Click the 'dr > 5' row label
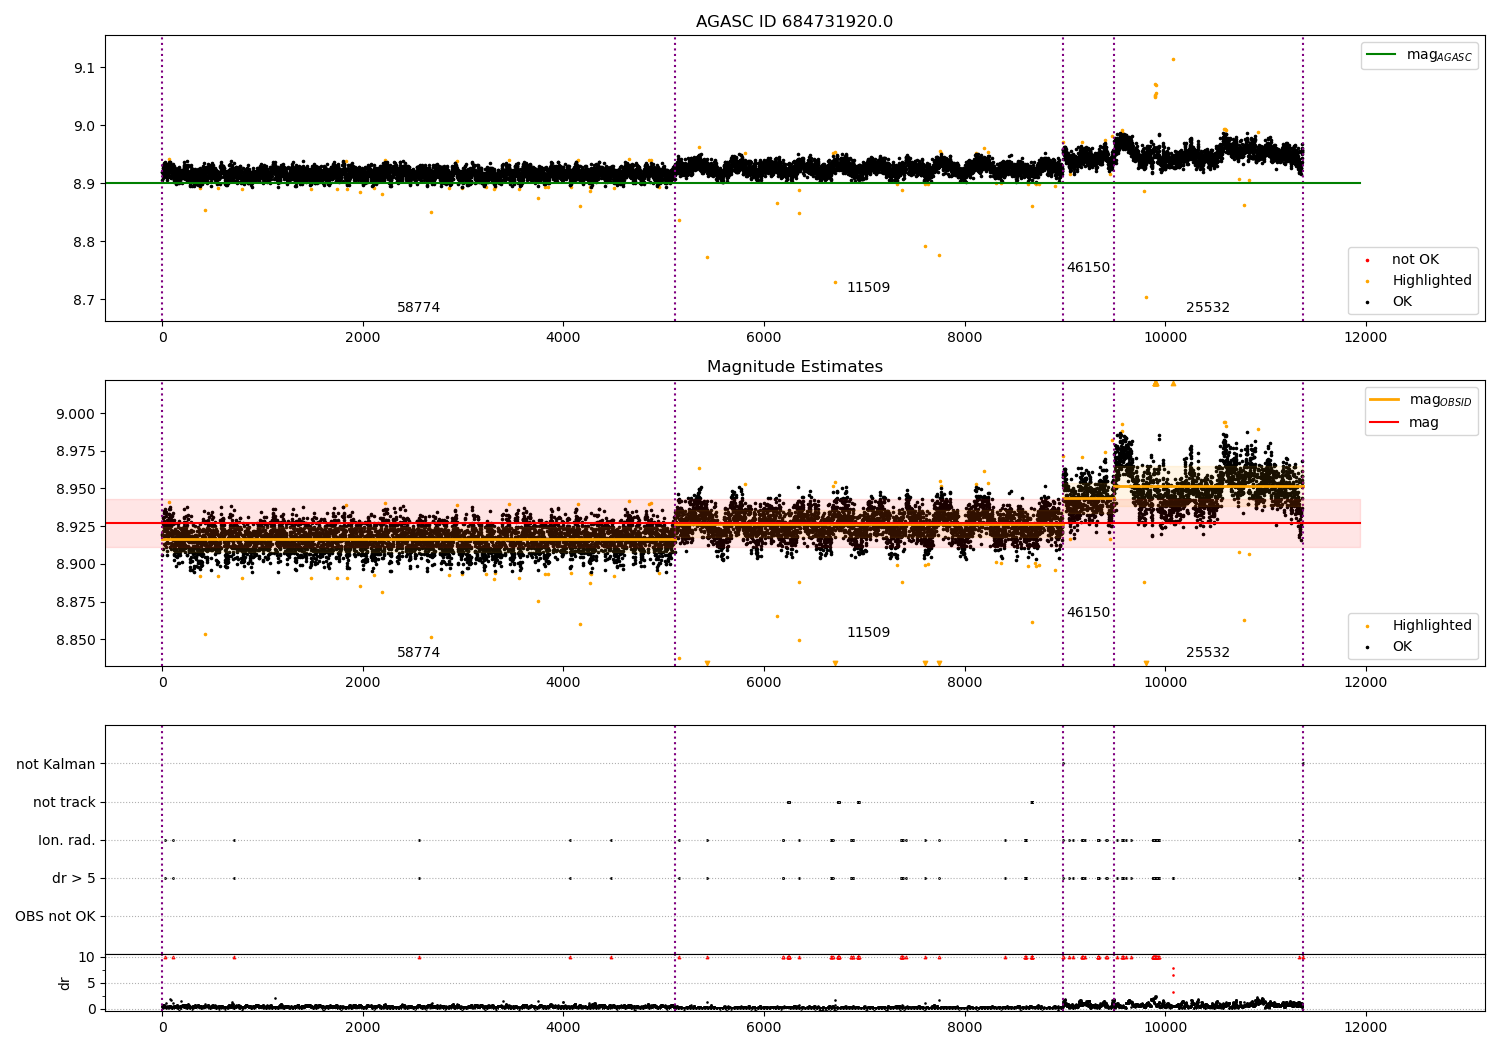Screen dimensions: 1500x1050 pyautogui.click(x=74, y=879)
